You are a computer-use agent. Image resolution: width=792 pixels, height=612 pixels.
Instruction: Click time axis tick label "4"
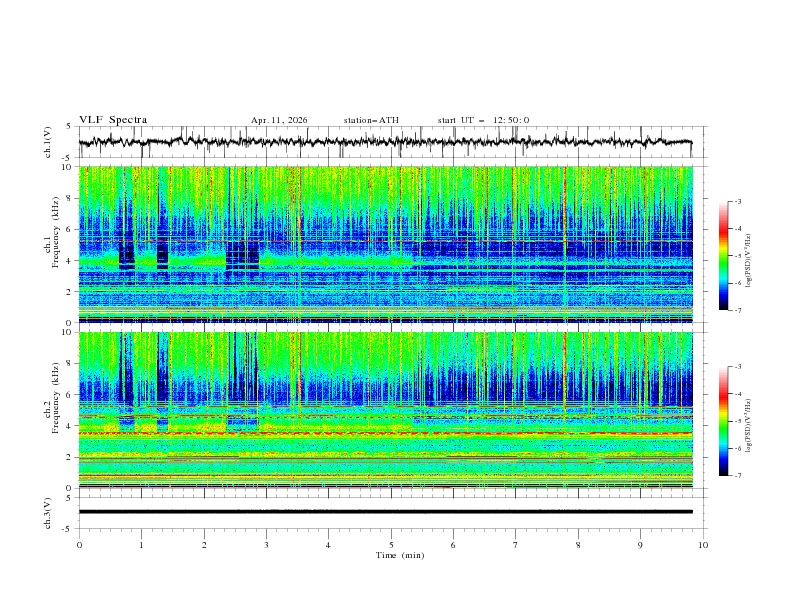pyautogui.click(x=328, y=545)
